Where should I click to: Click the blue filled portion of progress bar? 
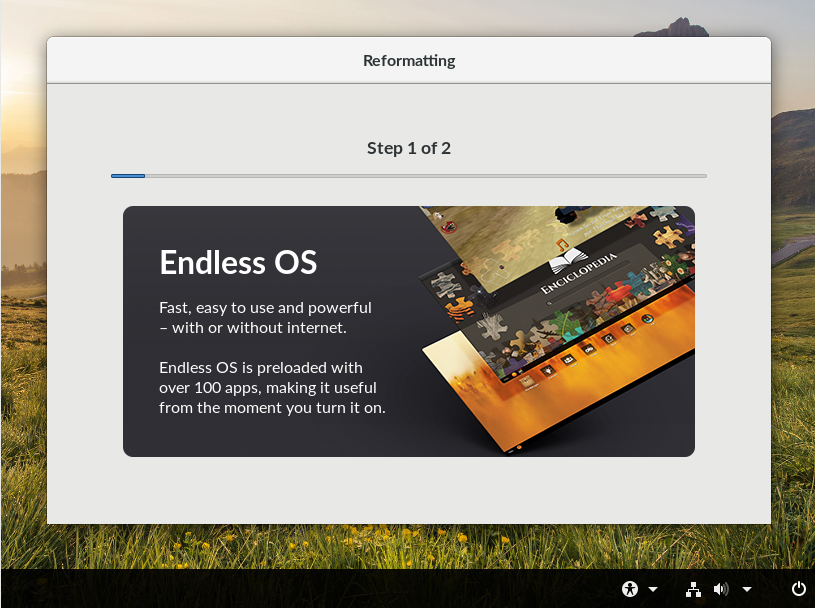click(x=128, y=176)
